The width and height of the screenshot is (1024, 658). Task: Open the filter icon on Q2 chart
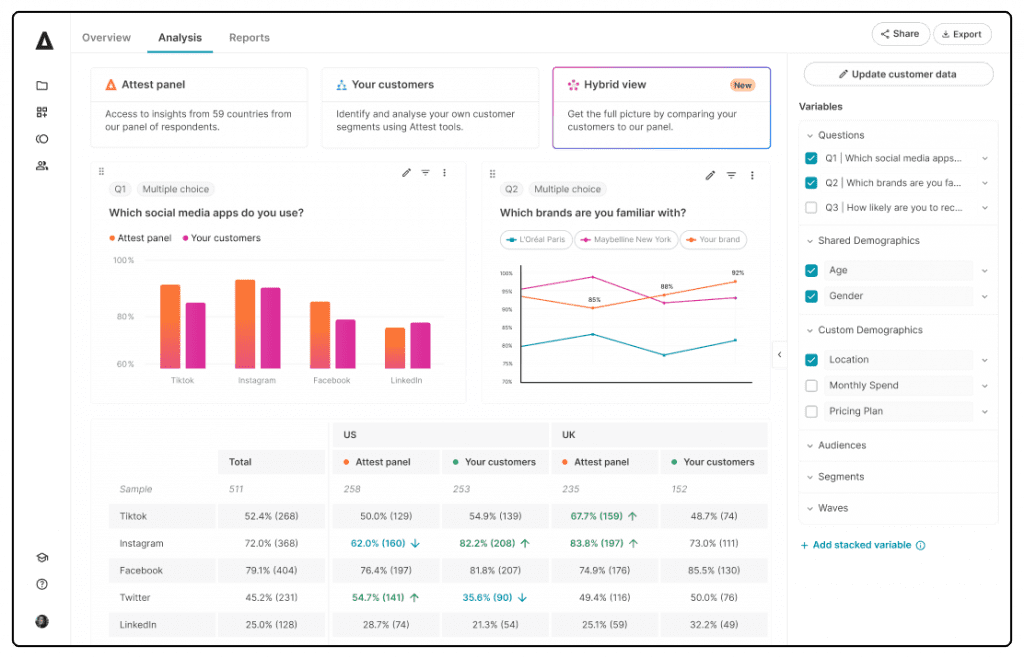tap(731, 176)
